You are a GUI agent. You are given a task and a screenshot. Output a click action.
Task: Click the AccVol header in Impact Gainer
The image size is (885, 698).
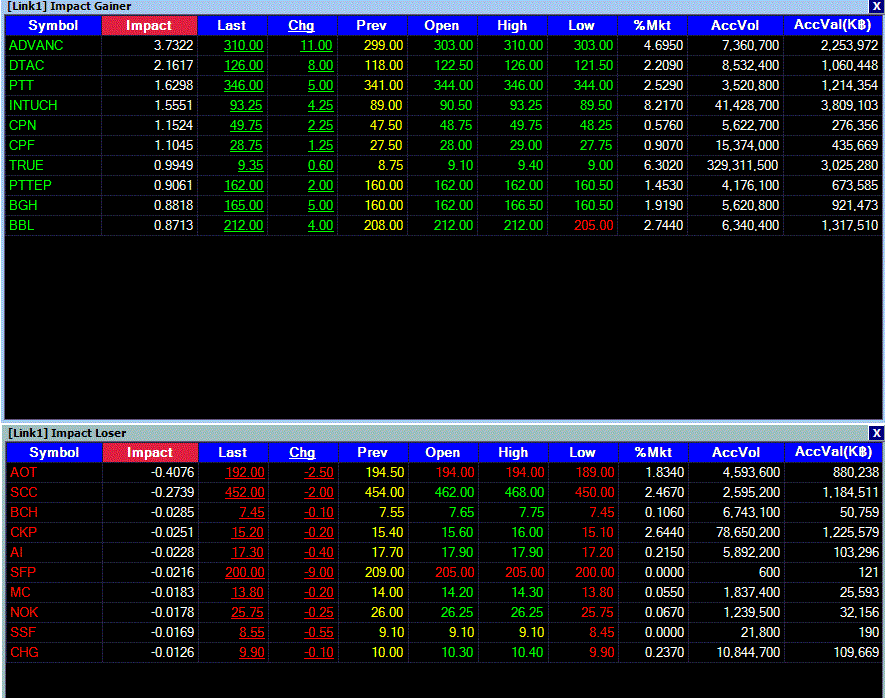tap(735, 25)
